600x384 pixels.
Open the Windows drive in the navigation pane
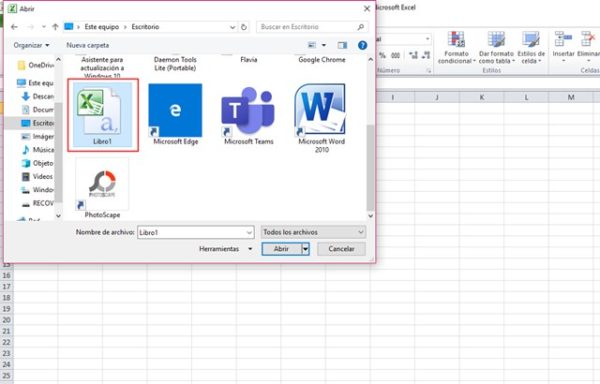click(38, 190)
